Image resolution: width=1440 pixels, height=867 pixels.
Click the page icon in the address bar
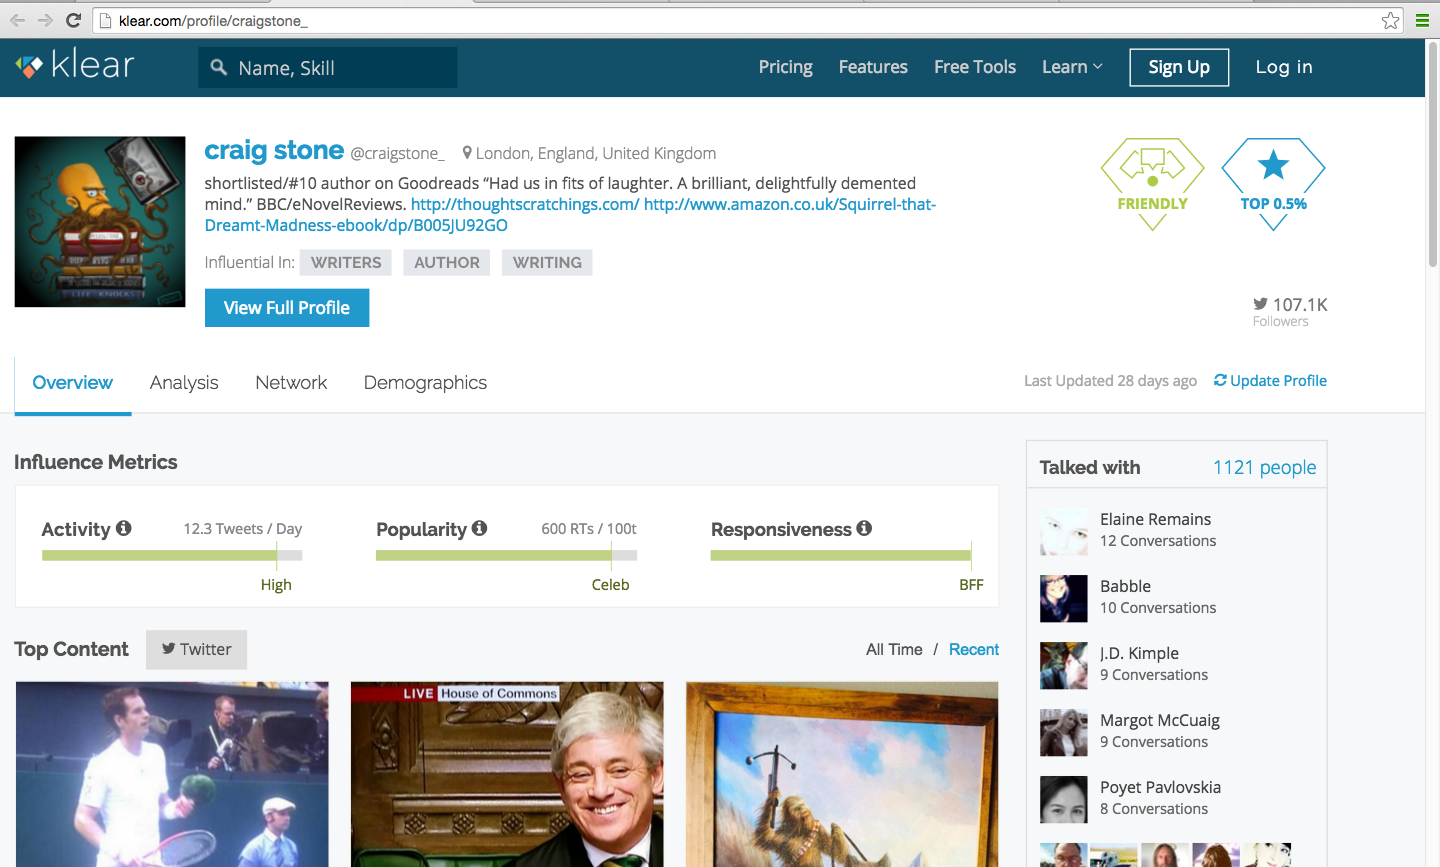click(106, 20)
